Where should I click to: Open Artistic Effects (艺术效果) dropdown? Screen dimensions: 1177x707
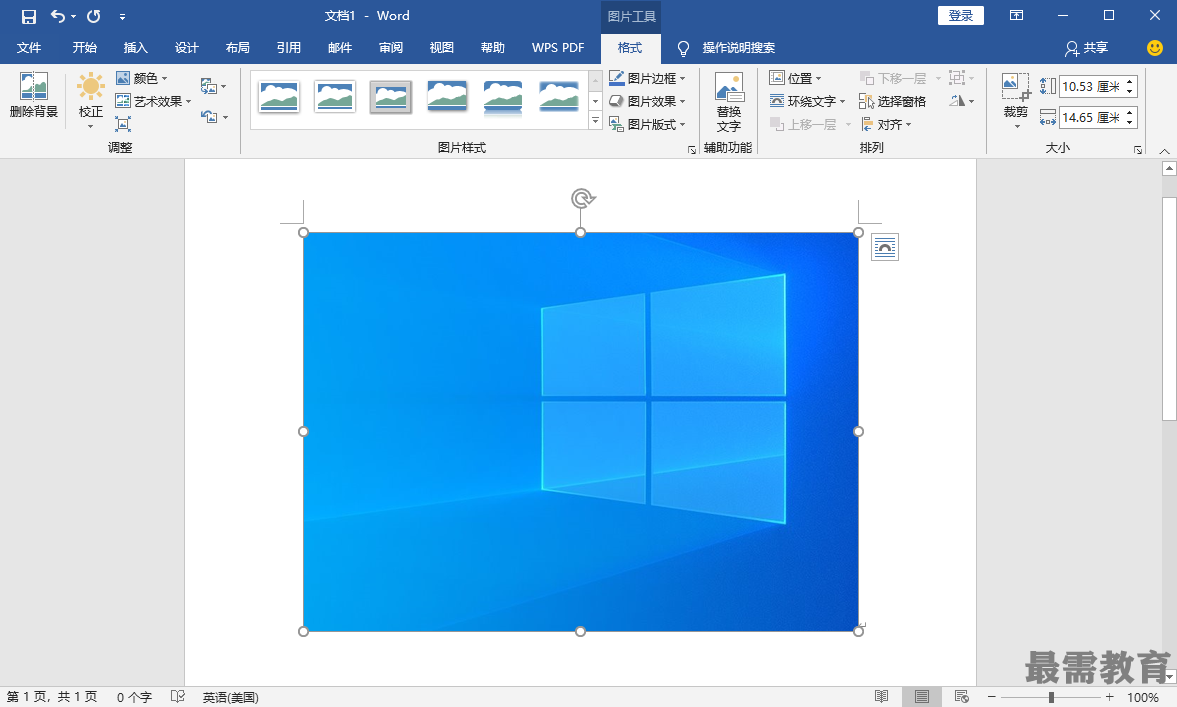(x=154, y=101)
